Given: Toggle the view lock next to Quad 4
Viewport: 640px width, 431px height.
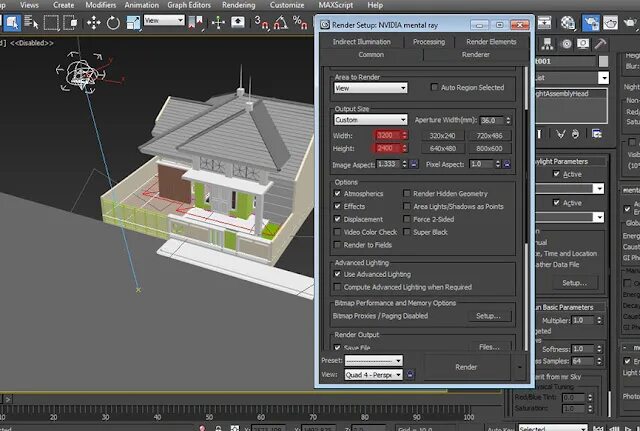Looking at the screenshot, I should point(410,374).
